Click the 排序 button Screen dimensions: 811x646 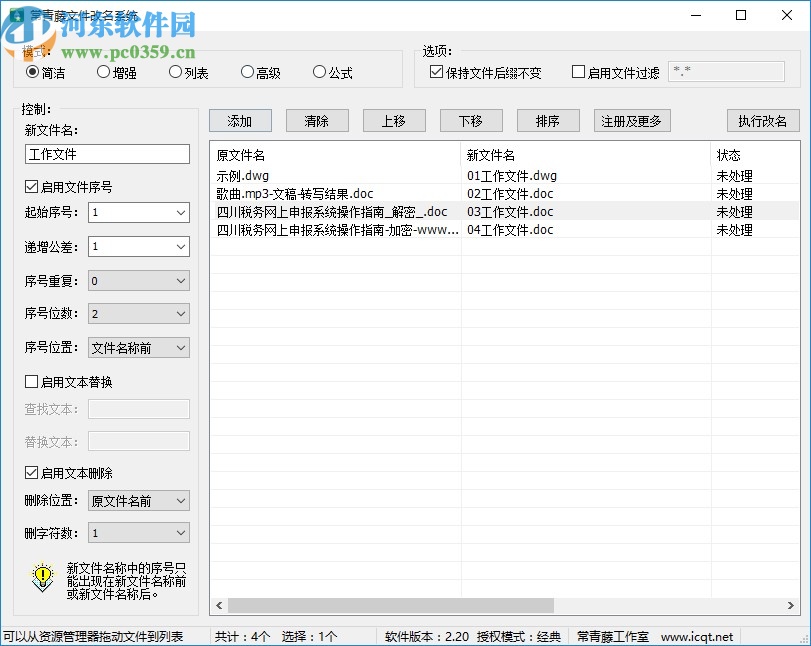[547, 120]
